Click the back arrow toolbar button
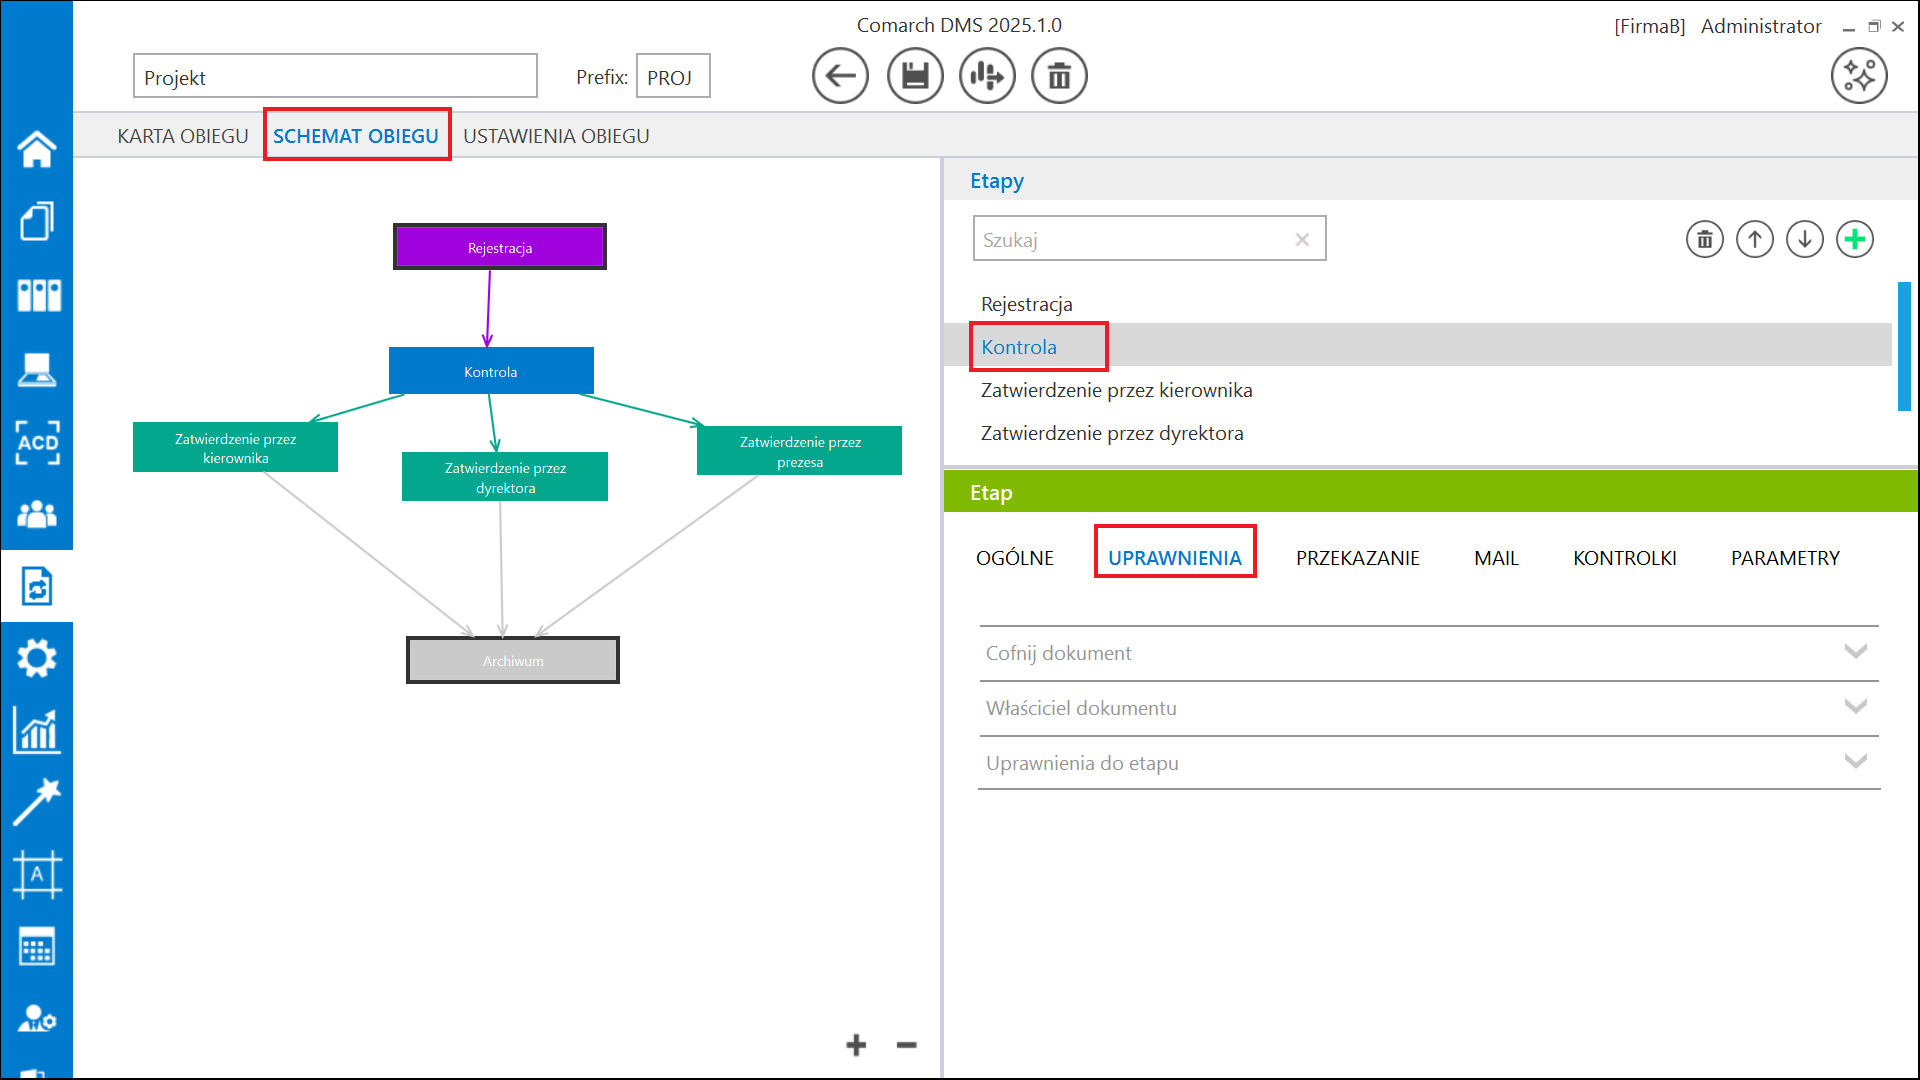The image size is (1920, 1080). pyautogui.click(x=840, y=76)
